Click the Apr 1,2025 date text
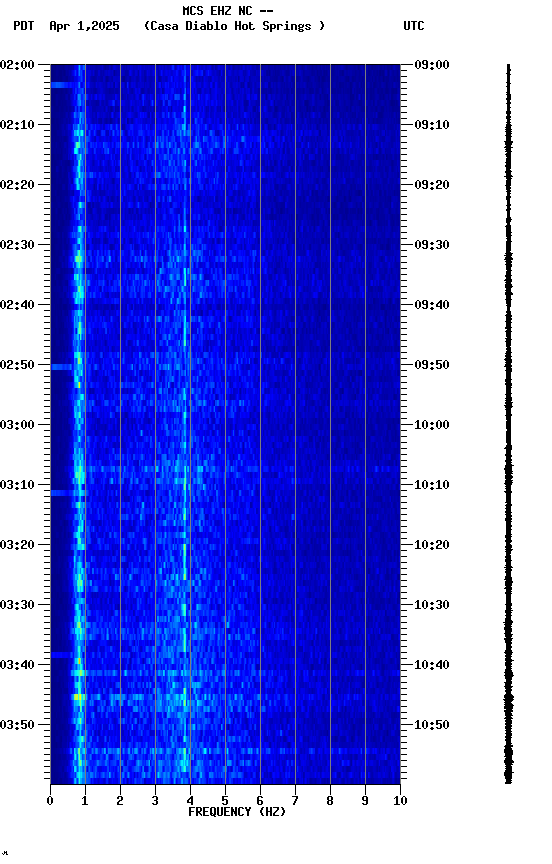The width and height of the screenshot is (552, 864). [x=84, y=26]
